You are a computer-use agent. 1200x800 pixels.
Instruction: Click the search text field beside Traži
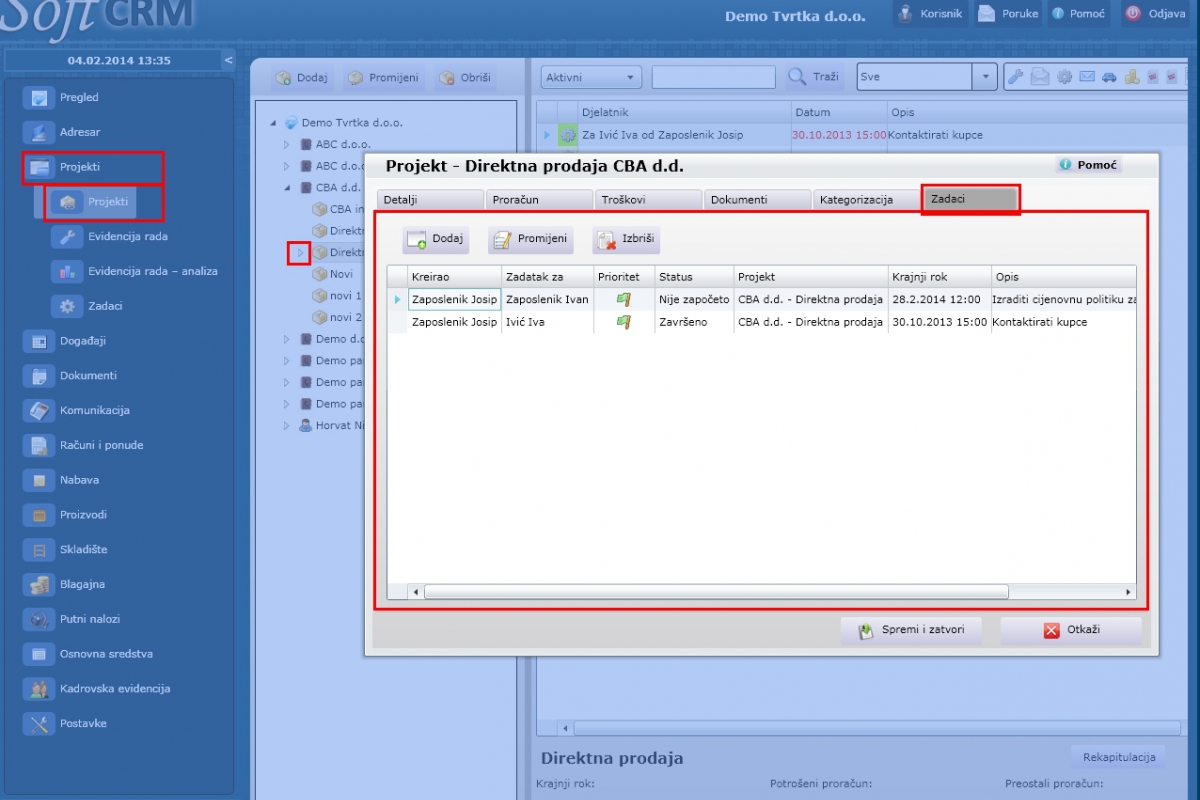[x=714, y=77]
